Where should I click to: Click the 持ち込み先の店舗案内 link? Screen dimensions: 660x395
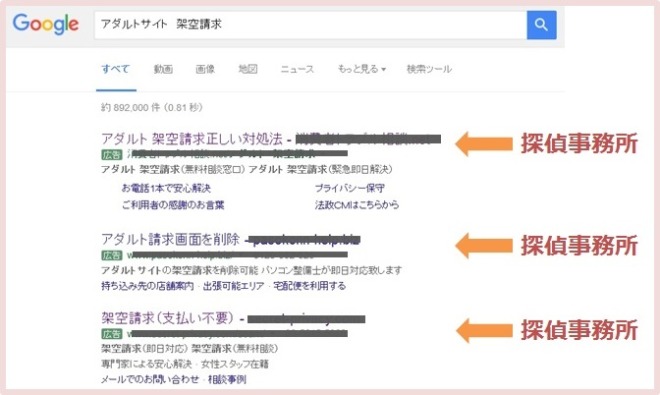tap(147, 286)
